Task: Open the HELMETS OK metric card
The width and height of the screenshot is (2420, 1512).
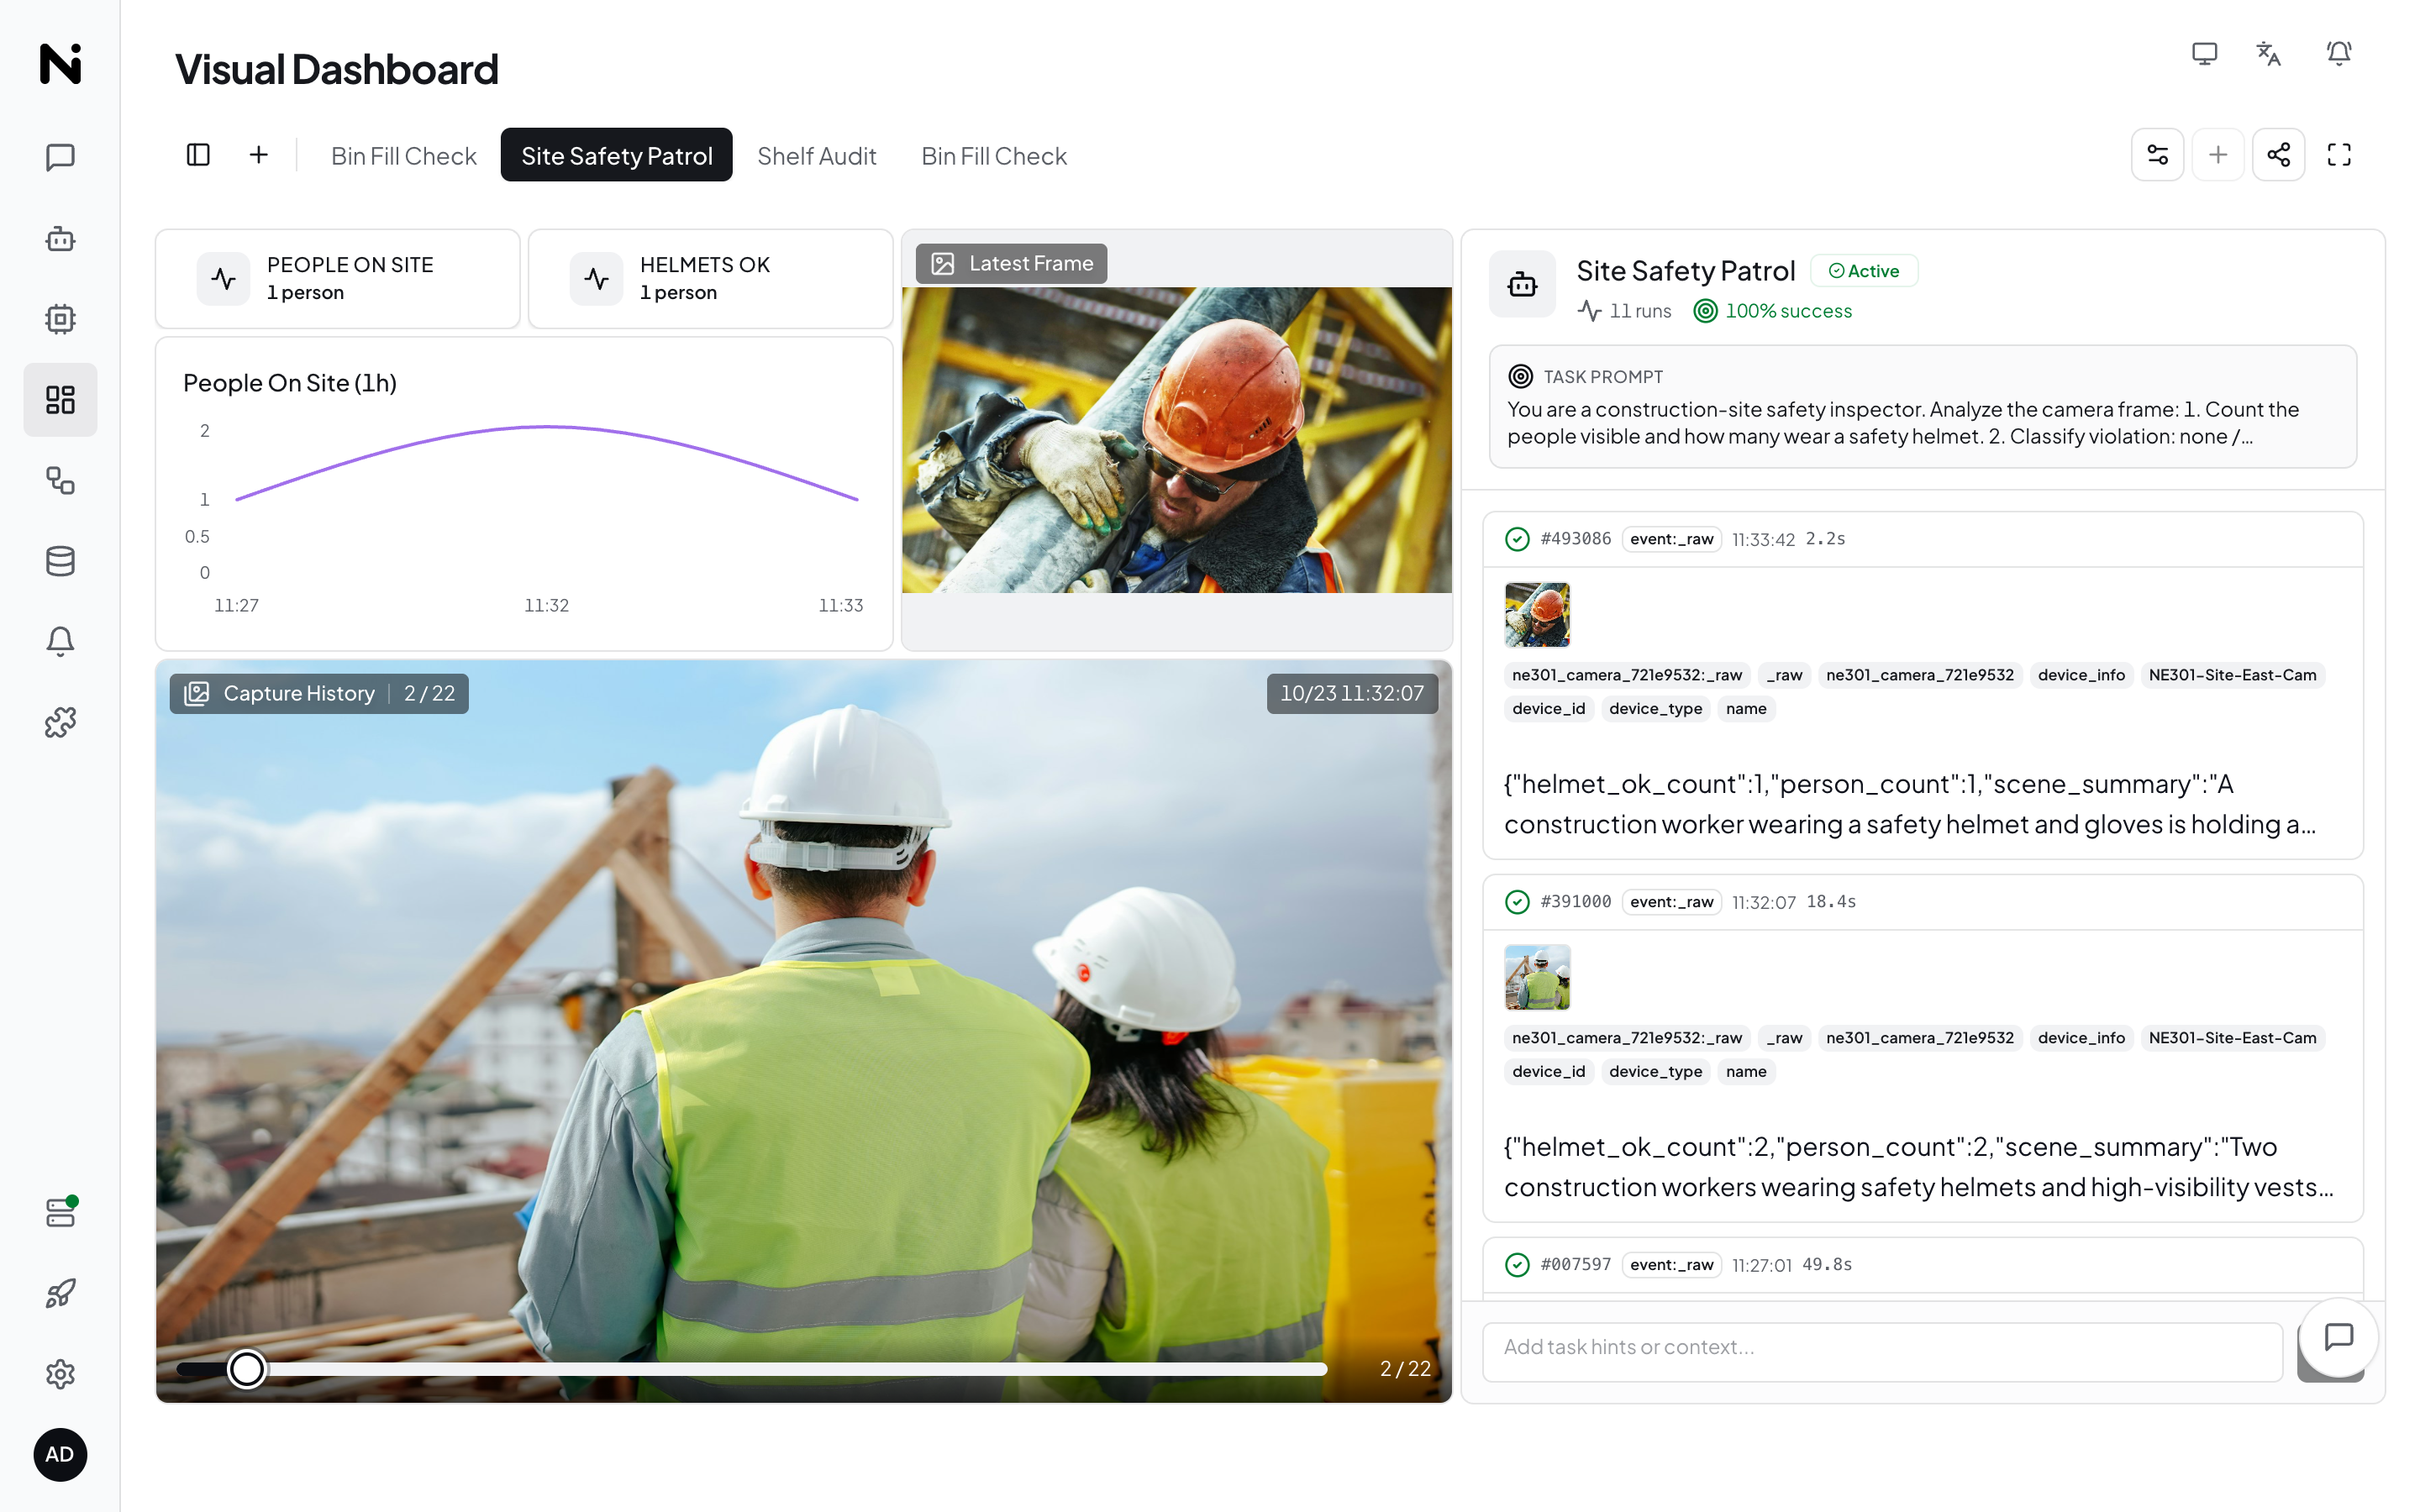Action: point(711,278)
